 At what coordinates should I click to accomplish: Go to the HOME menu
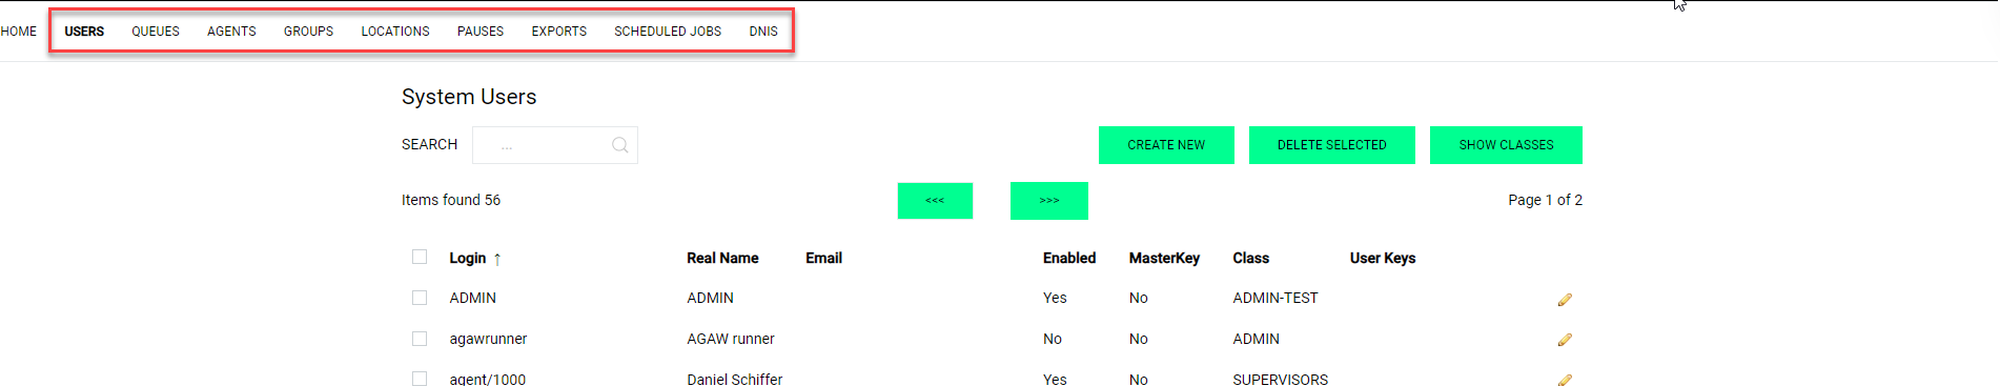[x=18, y=31]
